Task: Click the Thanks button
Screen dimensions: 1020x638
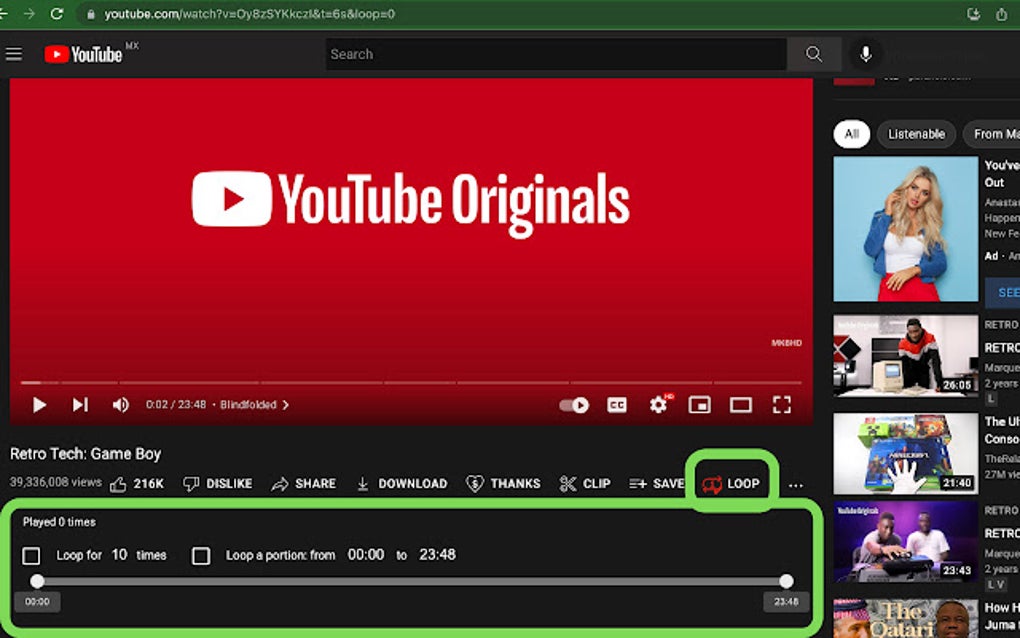Action: 503,484
